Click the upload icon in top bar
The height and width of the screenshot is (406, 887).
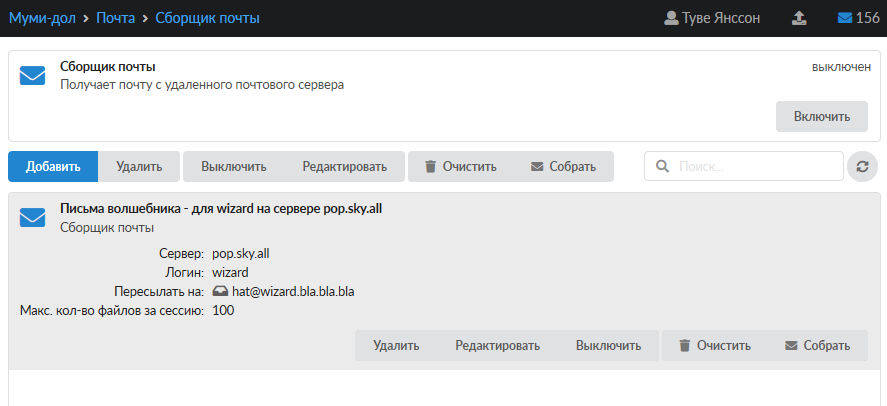[x=798, y=18]
